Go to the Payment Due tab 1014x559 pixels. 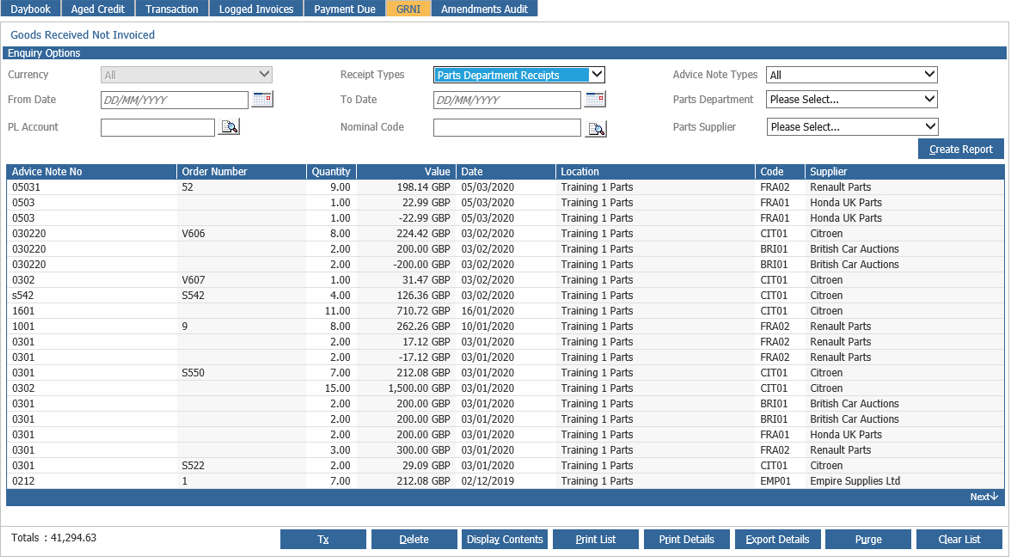345,8
